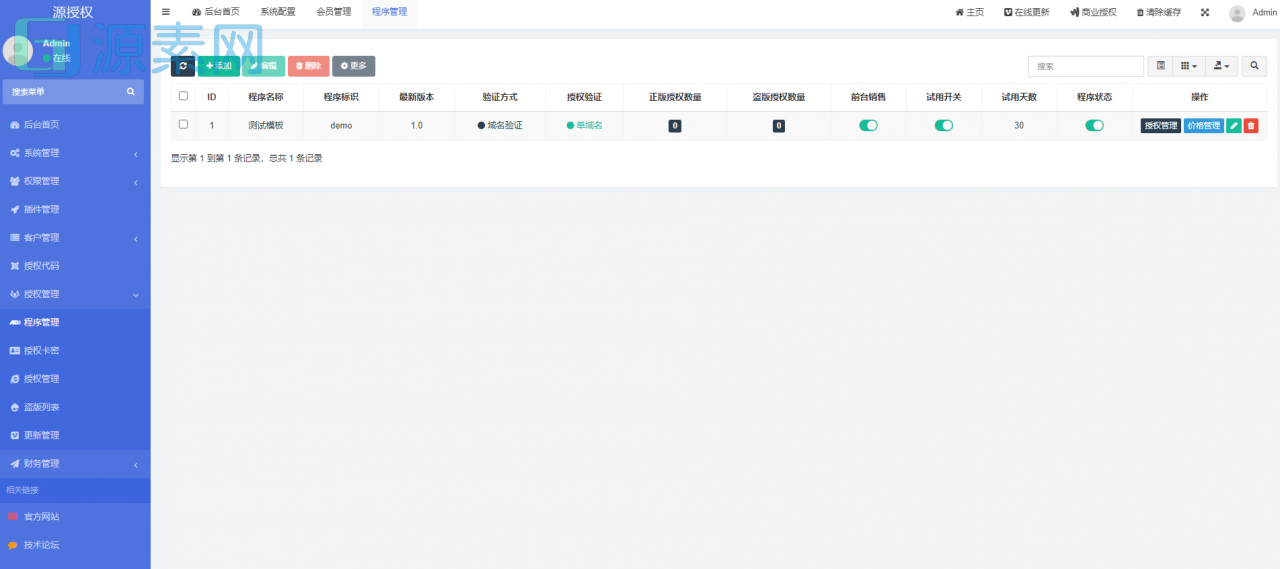Click the green 添加 add button
The width and height of the screenshot is (1280, 569).
pyautogui.click(x=219, y=66)
